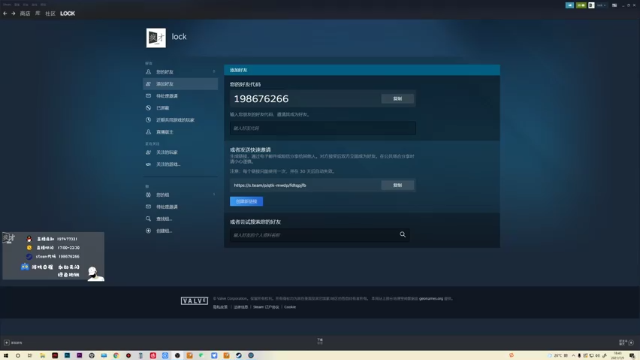Image resolution: width=640 pixels, height=360 pixels.
Task: Click the search magnifier in friend search box
Action: coord(402,234)
